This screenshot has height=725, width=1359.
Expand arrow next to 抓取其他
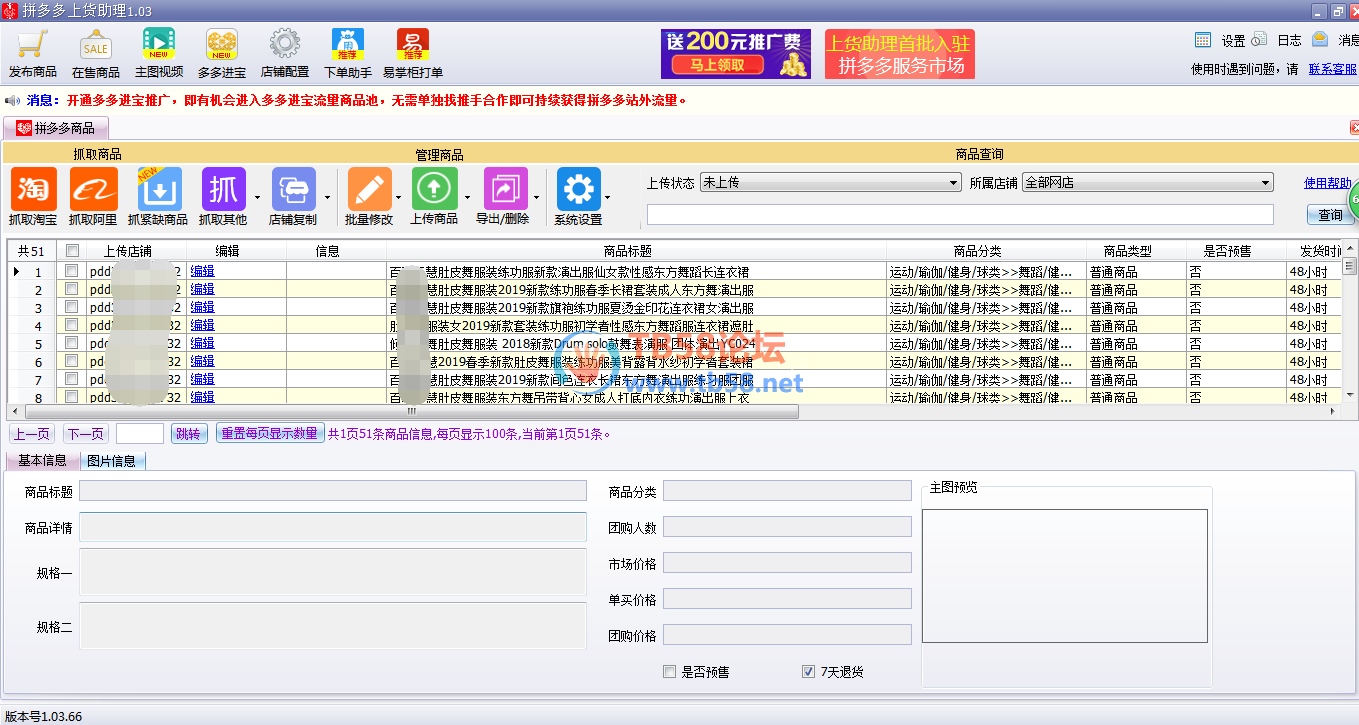click(258, 197)
